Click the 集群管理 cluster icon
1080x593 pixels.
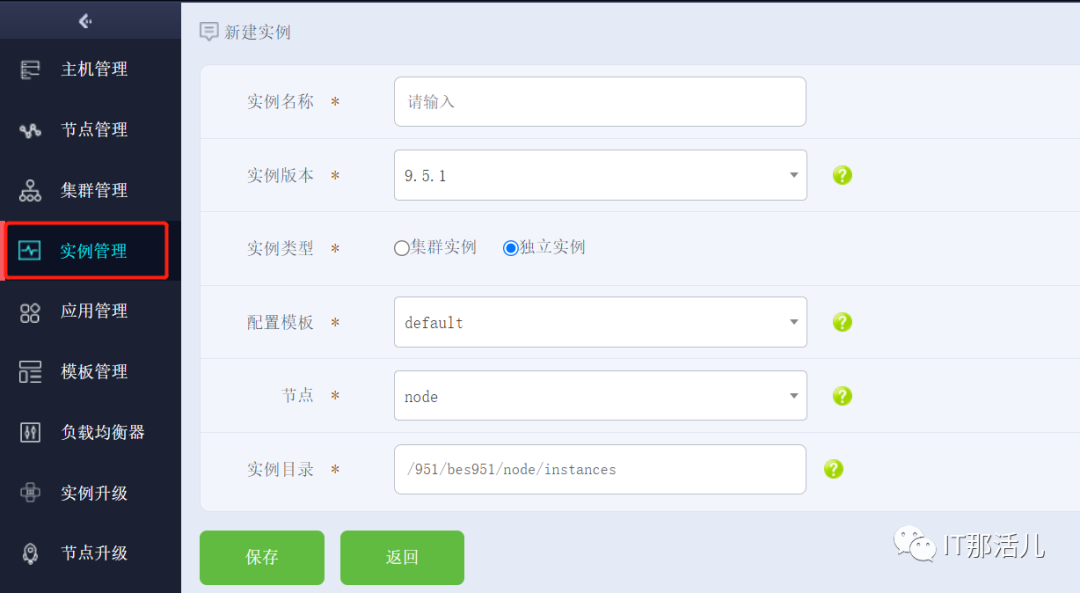(x=30, y=190)
